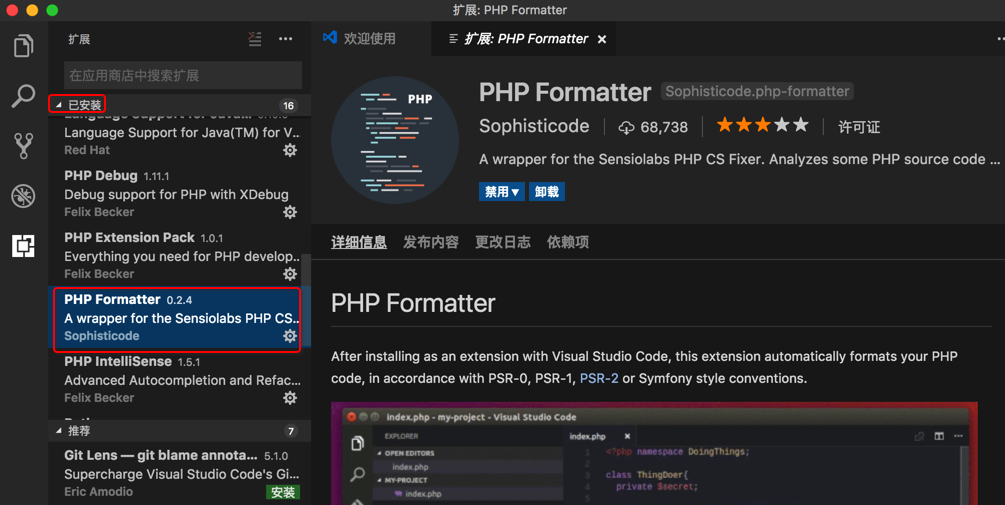Click into the marketplace extension search box
1005x505 pixels.
tap(183, 76)
